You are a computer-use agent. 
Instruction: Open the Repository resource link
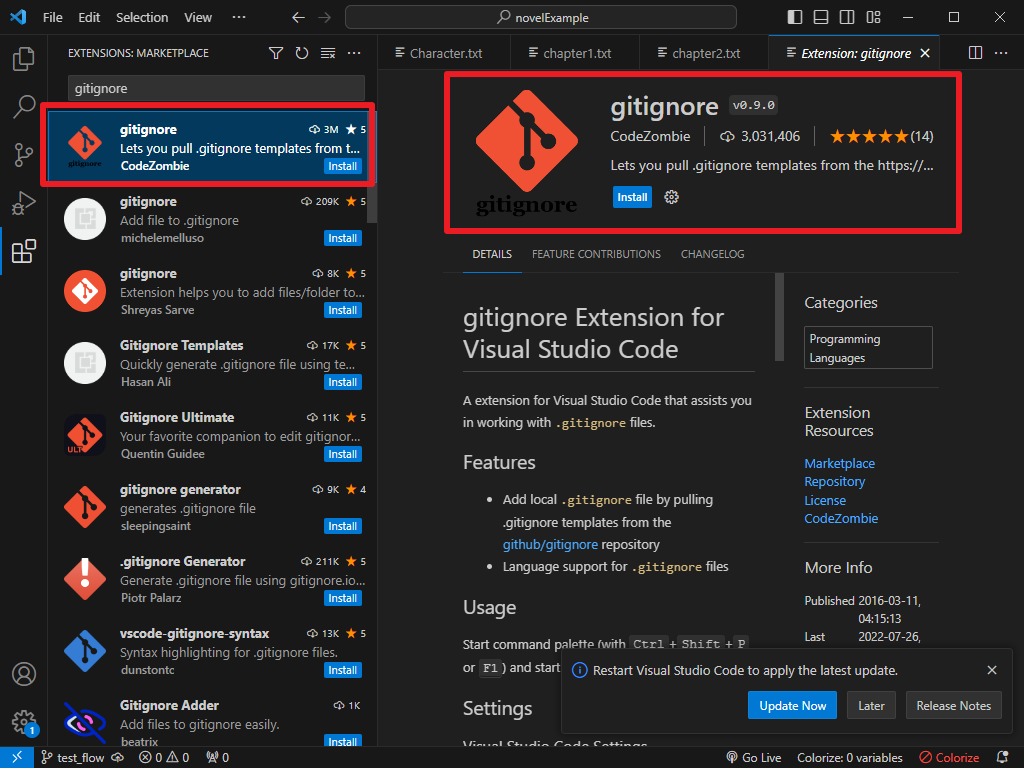point(835,482)
